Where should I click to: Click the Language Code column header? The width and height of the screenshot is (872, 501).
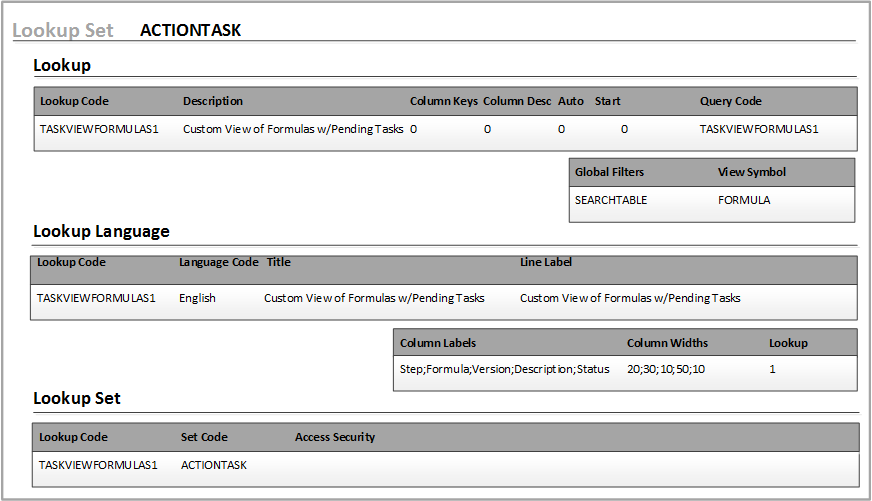pos(218,263)
